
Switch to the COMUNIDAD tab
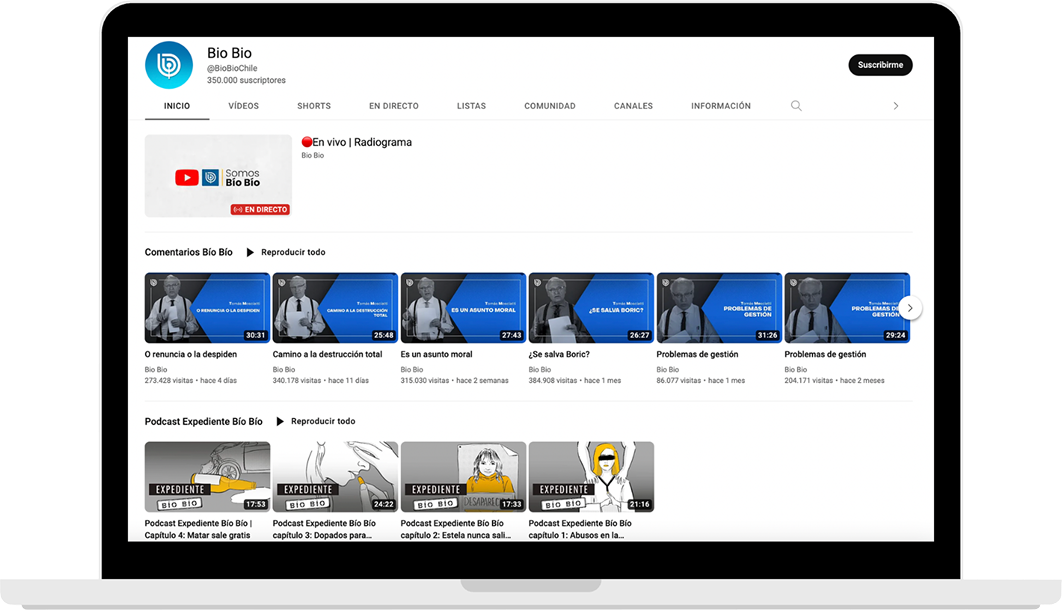click(549, 106)
